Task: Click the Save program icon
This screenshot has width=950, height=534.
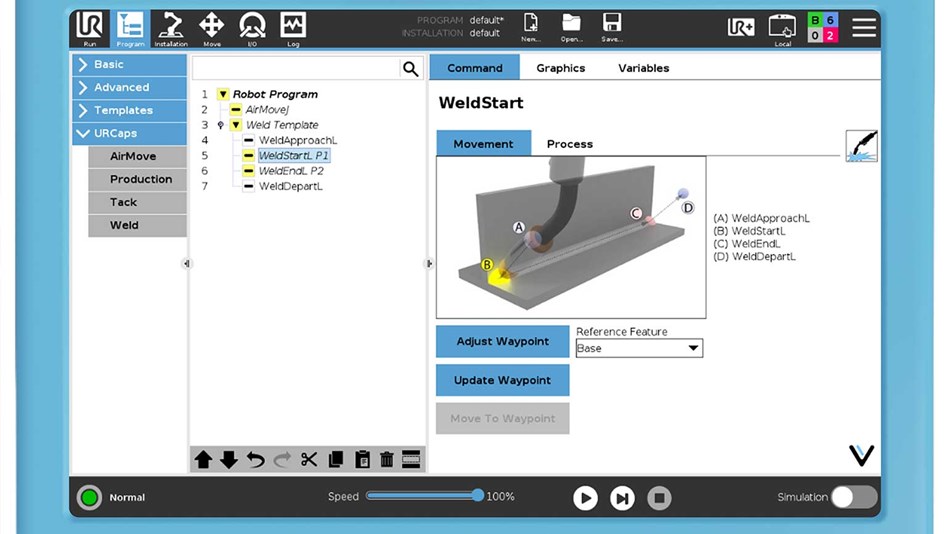Action: tap(611, 27)
